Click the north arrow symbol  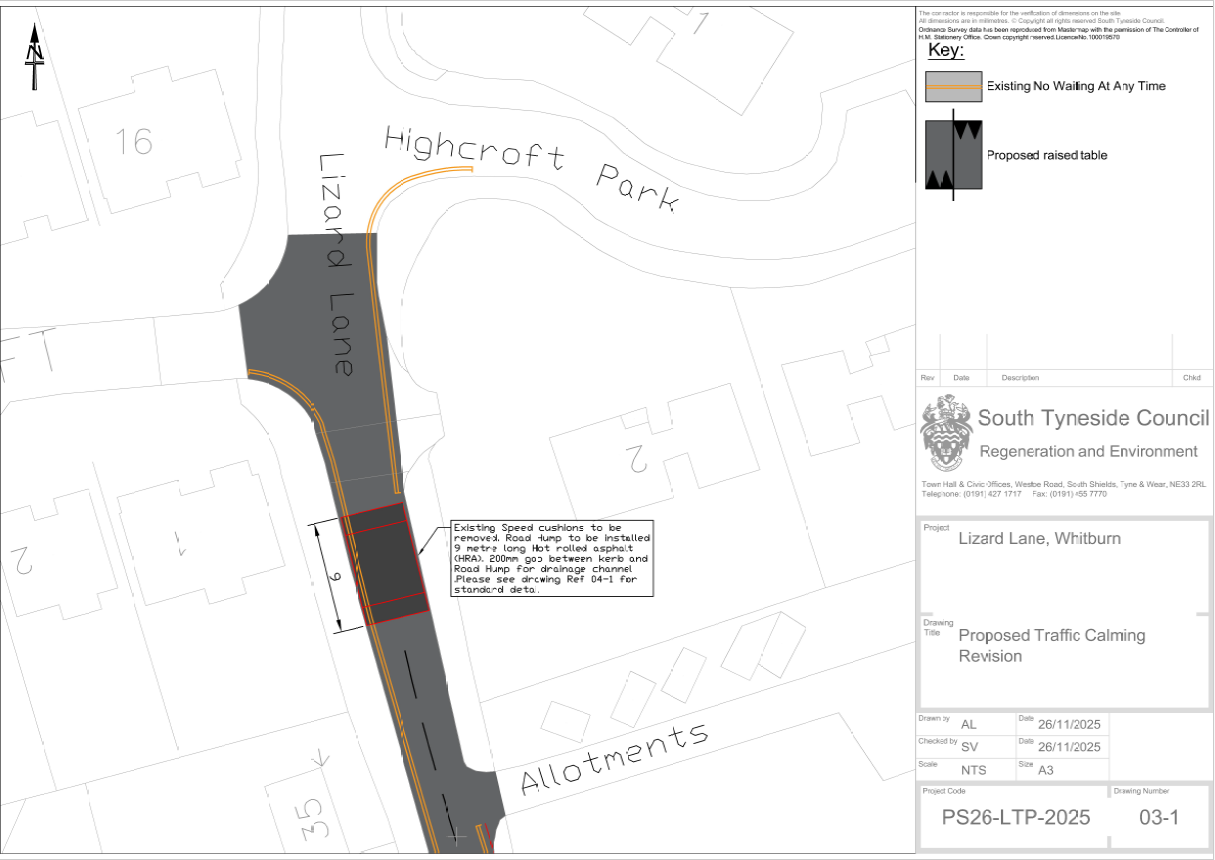[x=35, y=60]
